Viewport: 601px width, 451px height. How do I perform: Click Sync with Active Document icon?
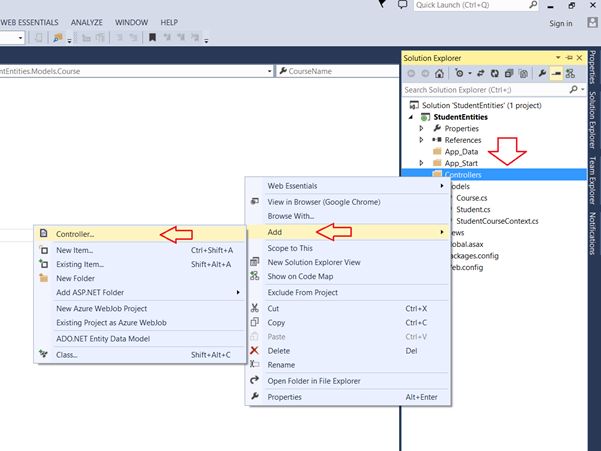point(481,73)
